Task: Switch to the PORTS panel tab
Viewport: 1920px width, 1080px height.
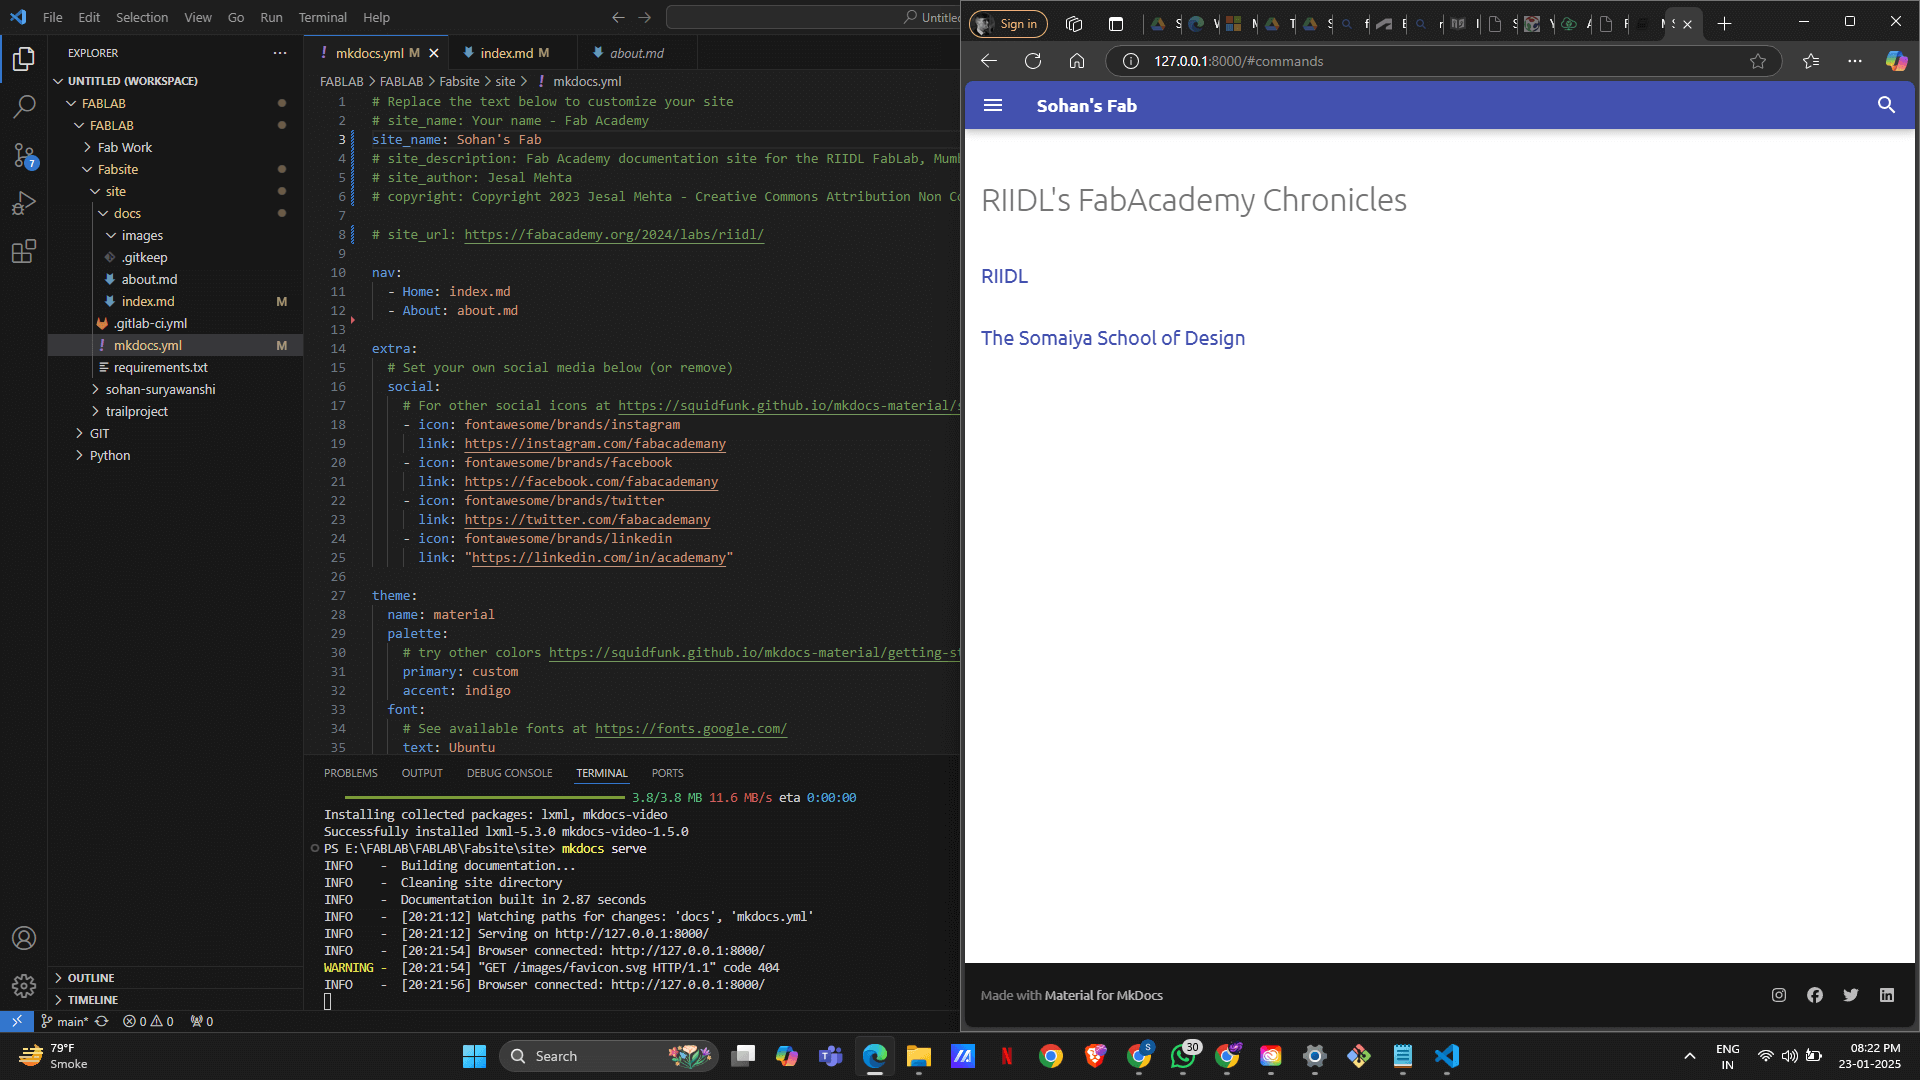Action: pos(667,773)
